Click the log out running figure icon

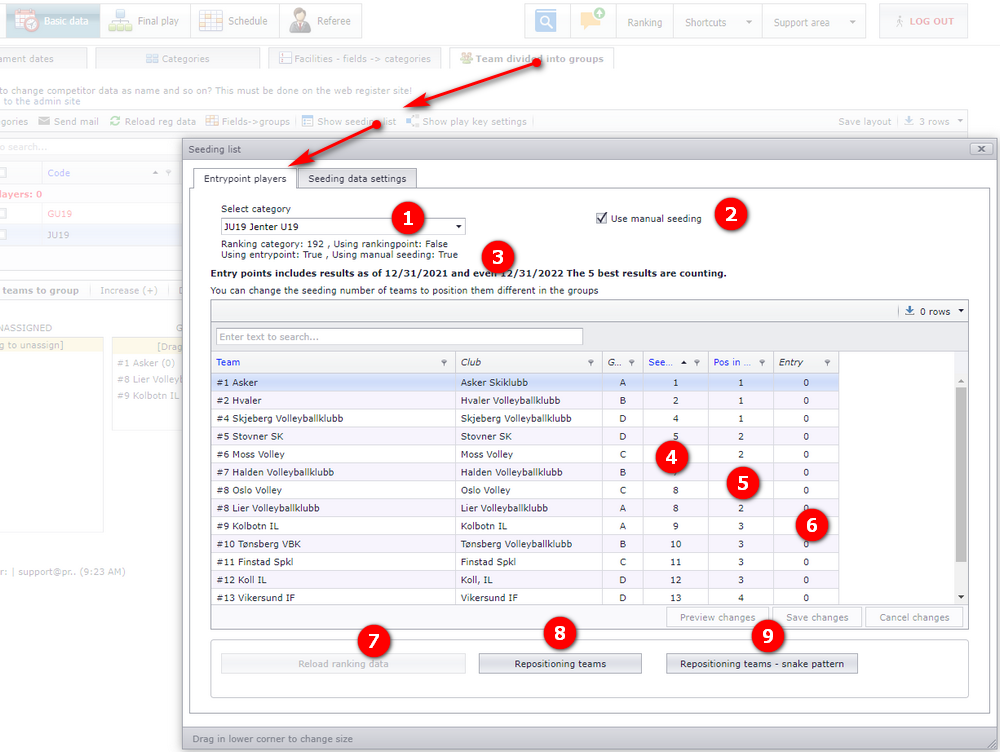click(x=900, y=21)
